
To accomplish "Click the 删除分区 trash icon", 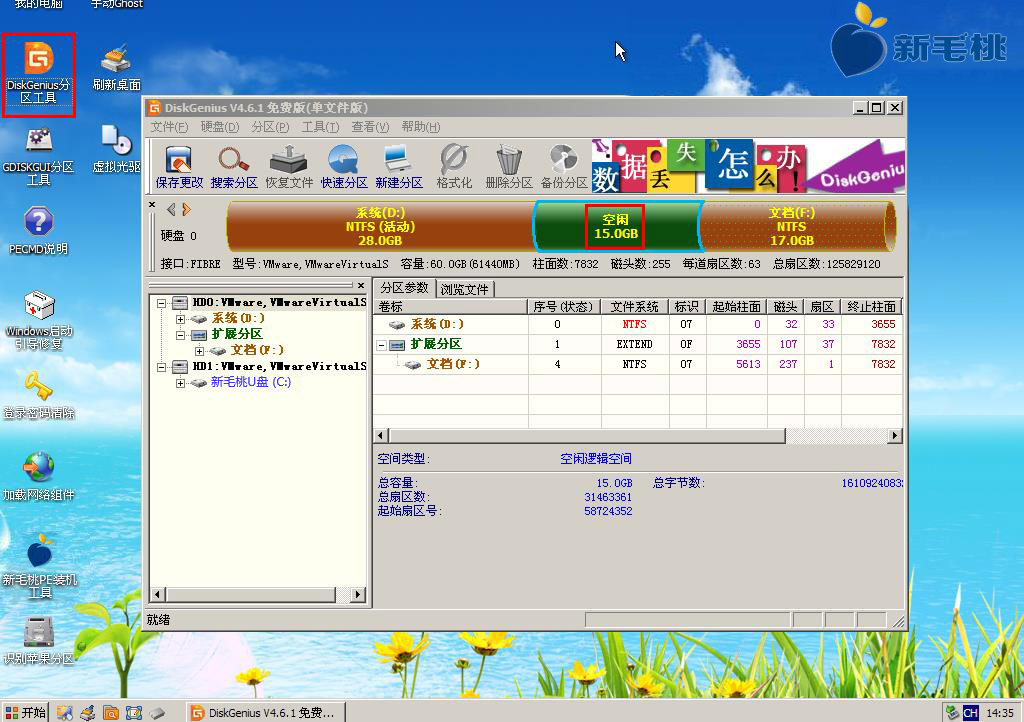I will [509, 167].
